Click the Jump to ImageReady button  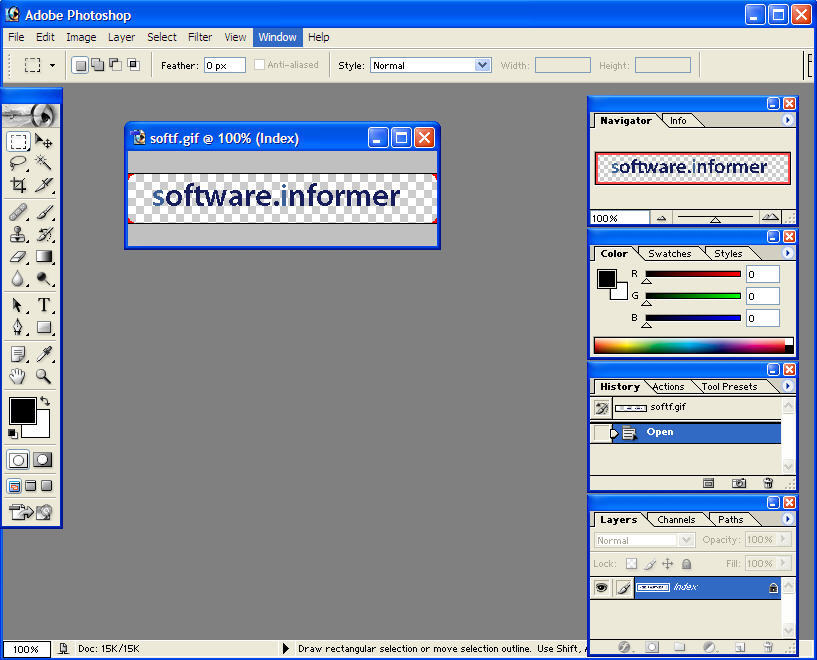pyautogui.click(x=31, y=512)
